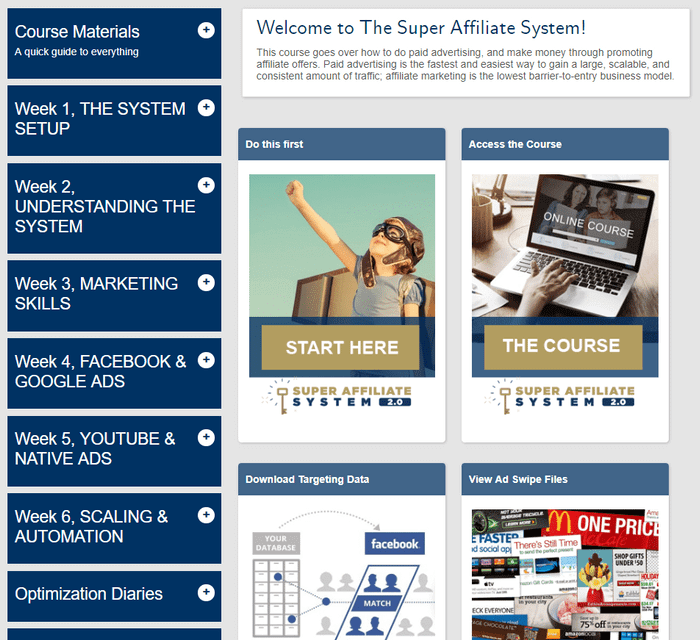Open Week 6, SCALING & AUTOMATION title
This screenshot has height=640, width=700.
(92, 526)
